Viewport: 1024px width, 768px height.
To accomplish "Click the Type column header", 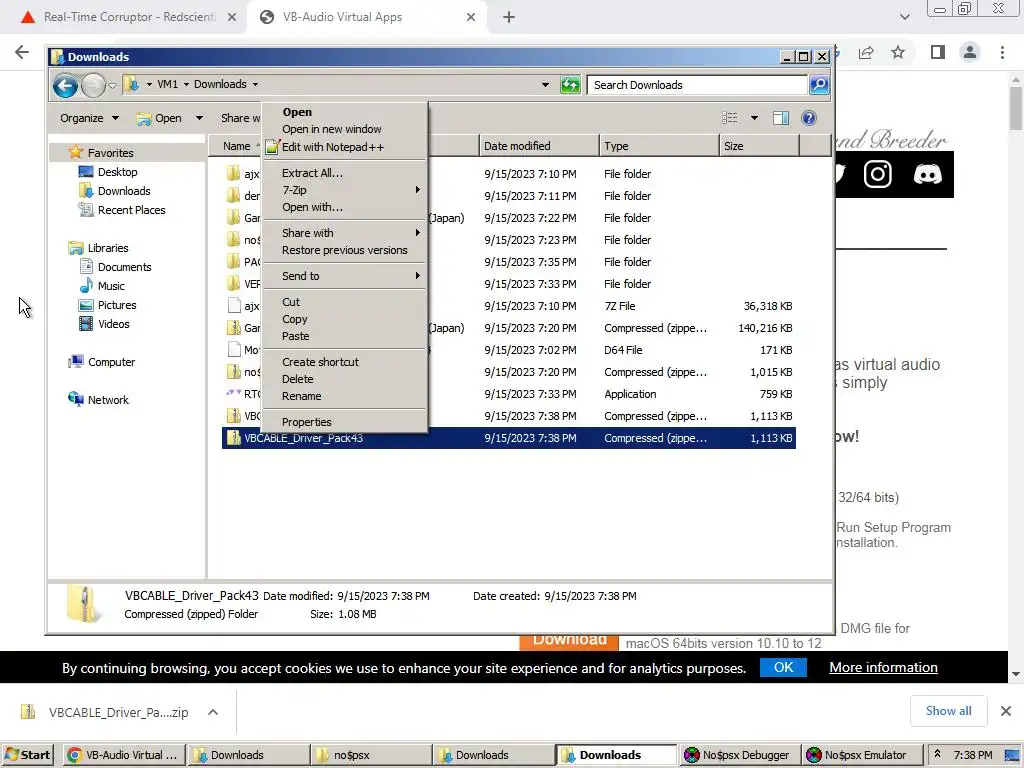I will [658, 146].
